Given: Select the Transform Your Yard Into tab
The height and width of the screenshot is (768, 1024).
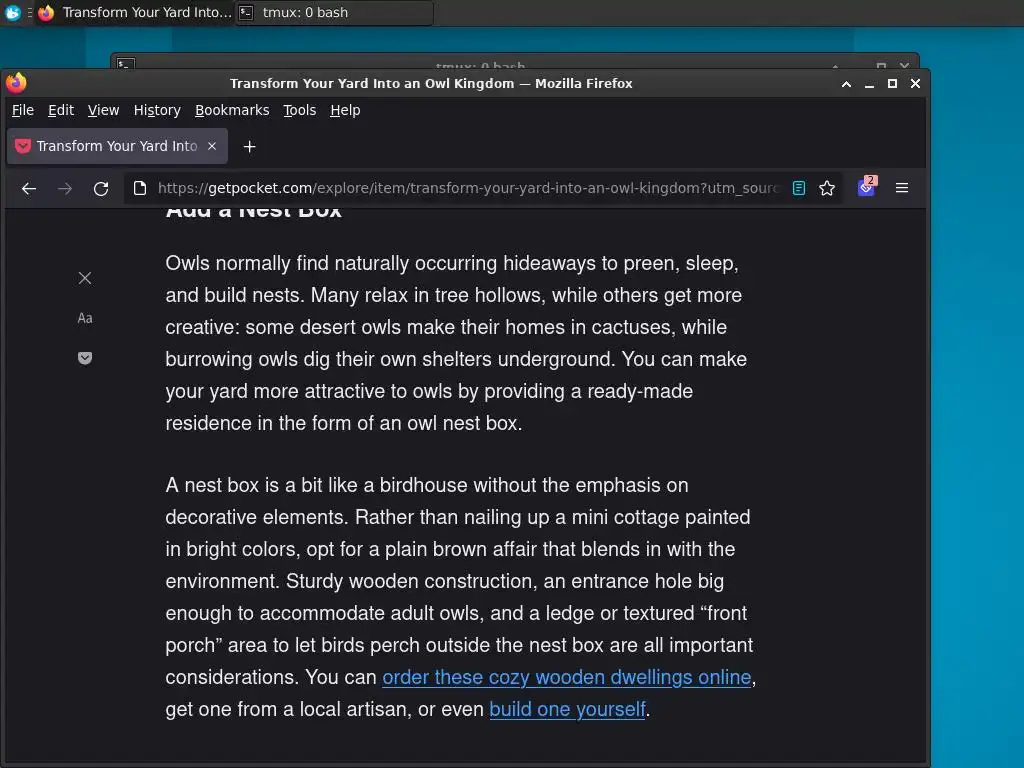Looking at the screenshot, I should tap(117, 146).
